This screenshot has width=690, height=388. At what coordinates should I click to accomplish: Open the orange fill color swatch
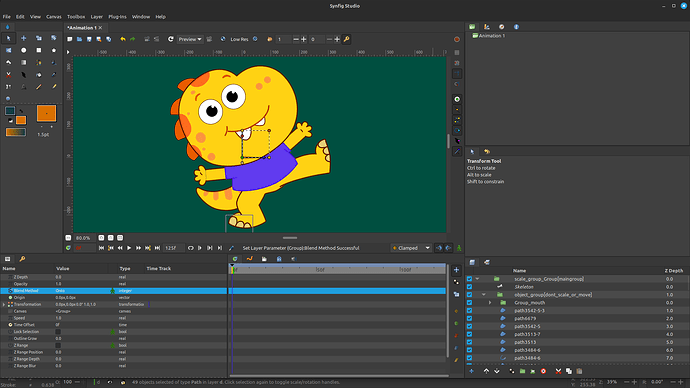tap(21, 120)
